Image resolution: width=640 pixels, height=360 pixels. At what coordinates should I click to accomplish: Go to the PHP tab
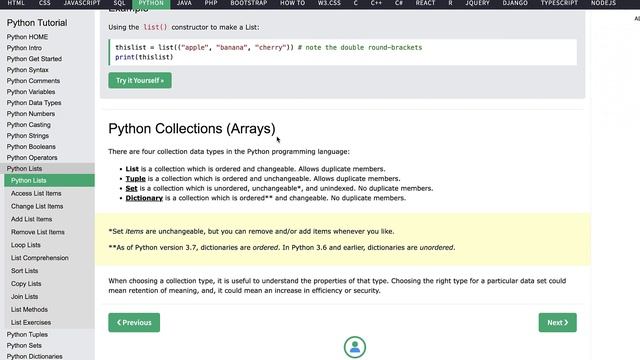click(x=211, y=3)
